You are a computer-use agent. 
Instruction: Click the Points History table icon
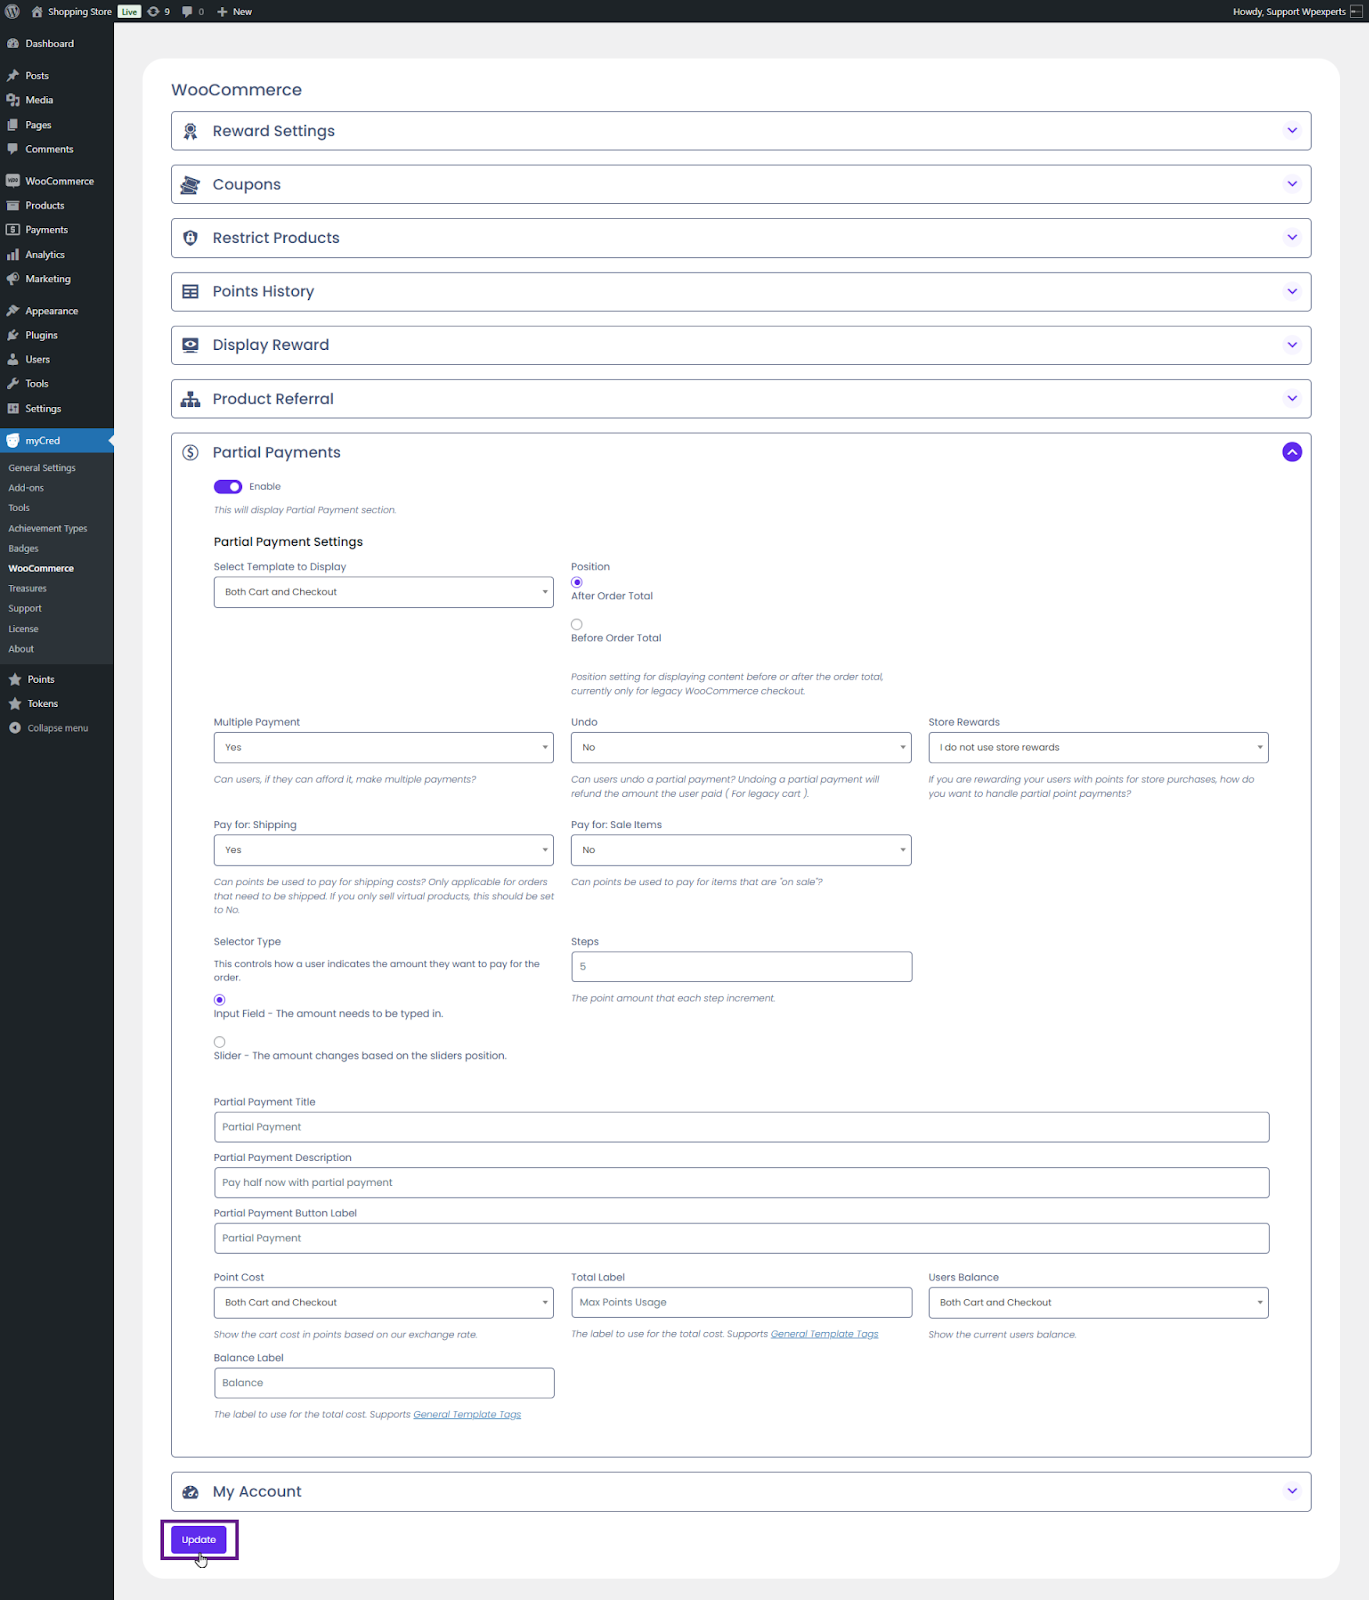click(190, 292)
